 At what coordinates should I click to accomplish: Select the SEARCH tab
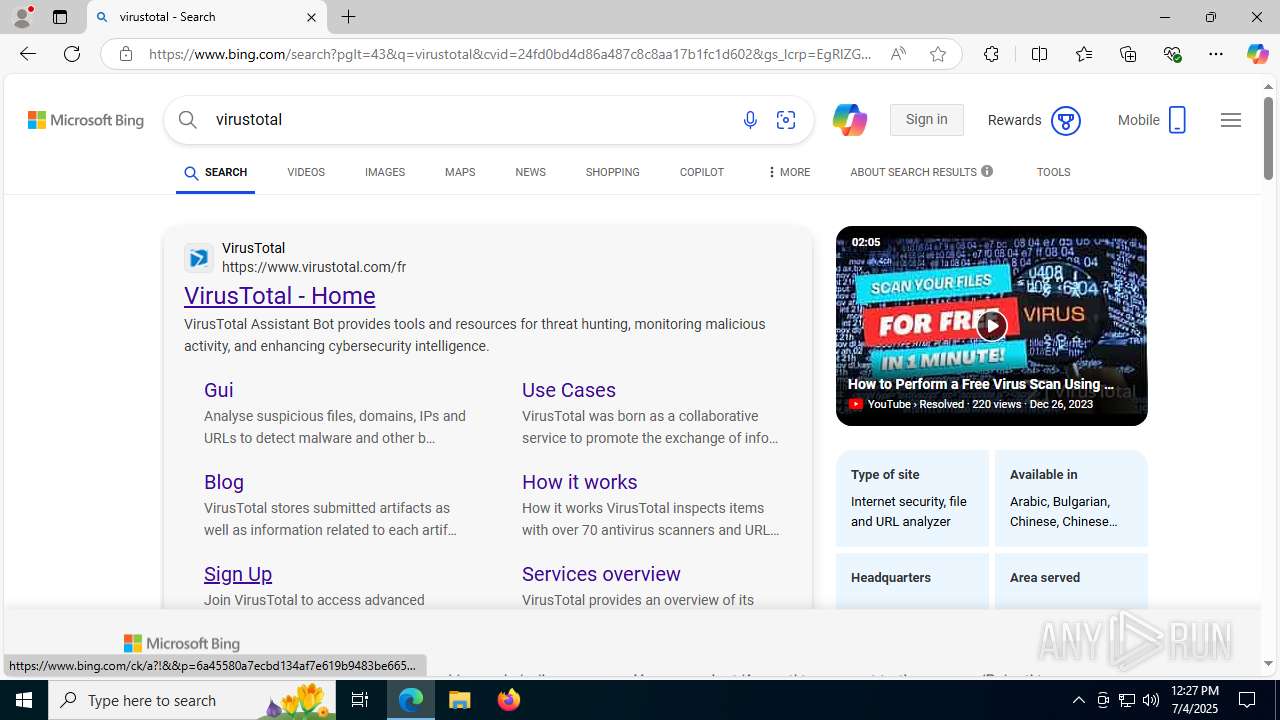click(215, 173)
